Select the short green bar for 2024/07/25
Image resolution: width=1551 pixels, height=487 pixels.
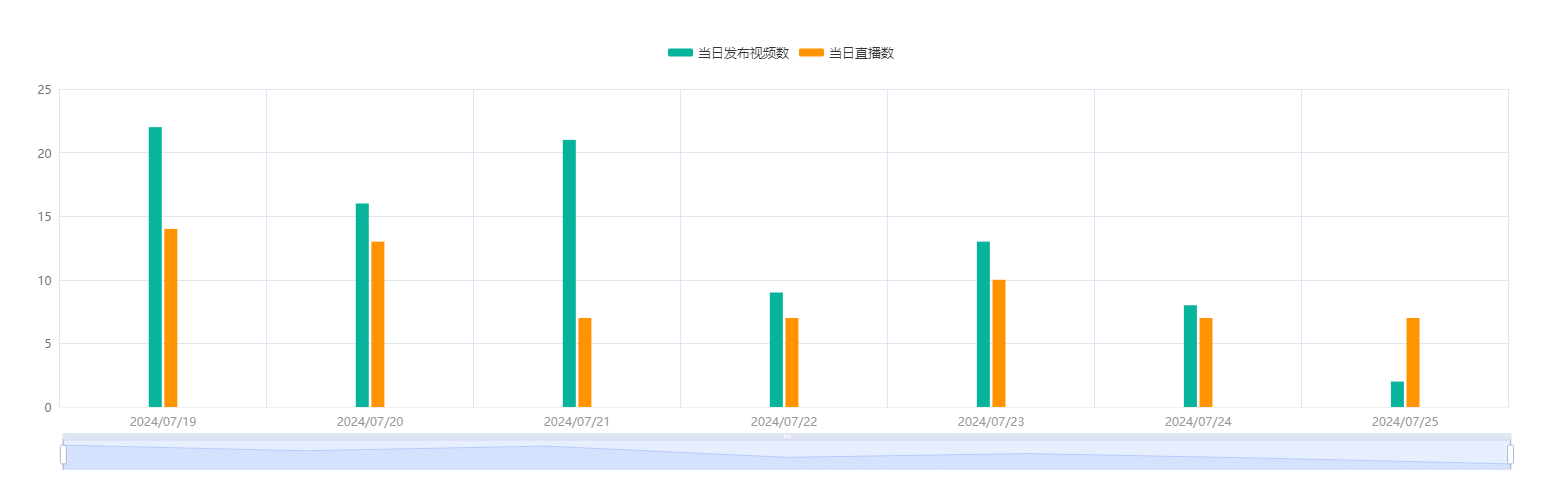(1397, 394)
